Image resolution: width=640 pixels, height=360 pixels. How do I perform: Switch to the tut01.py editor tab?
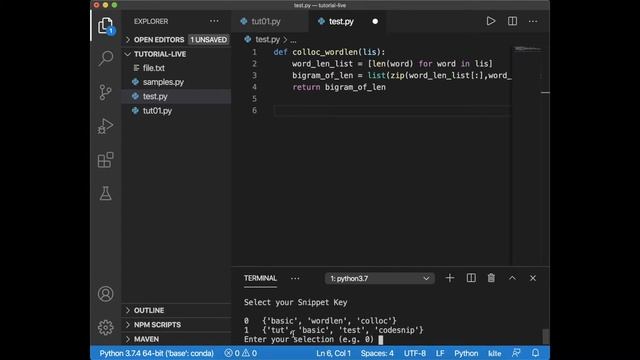pyautogui.click(x=270, y=21)
